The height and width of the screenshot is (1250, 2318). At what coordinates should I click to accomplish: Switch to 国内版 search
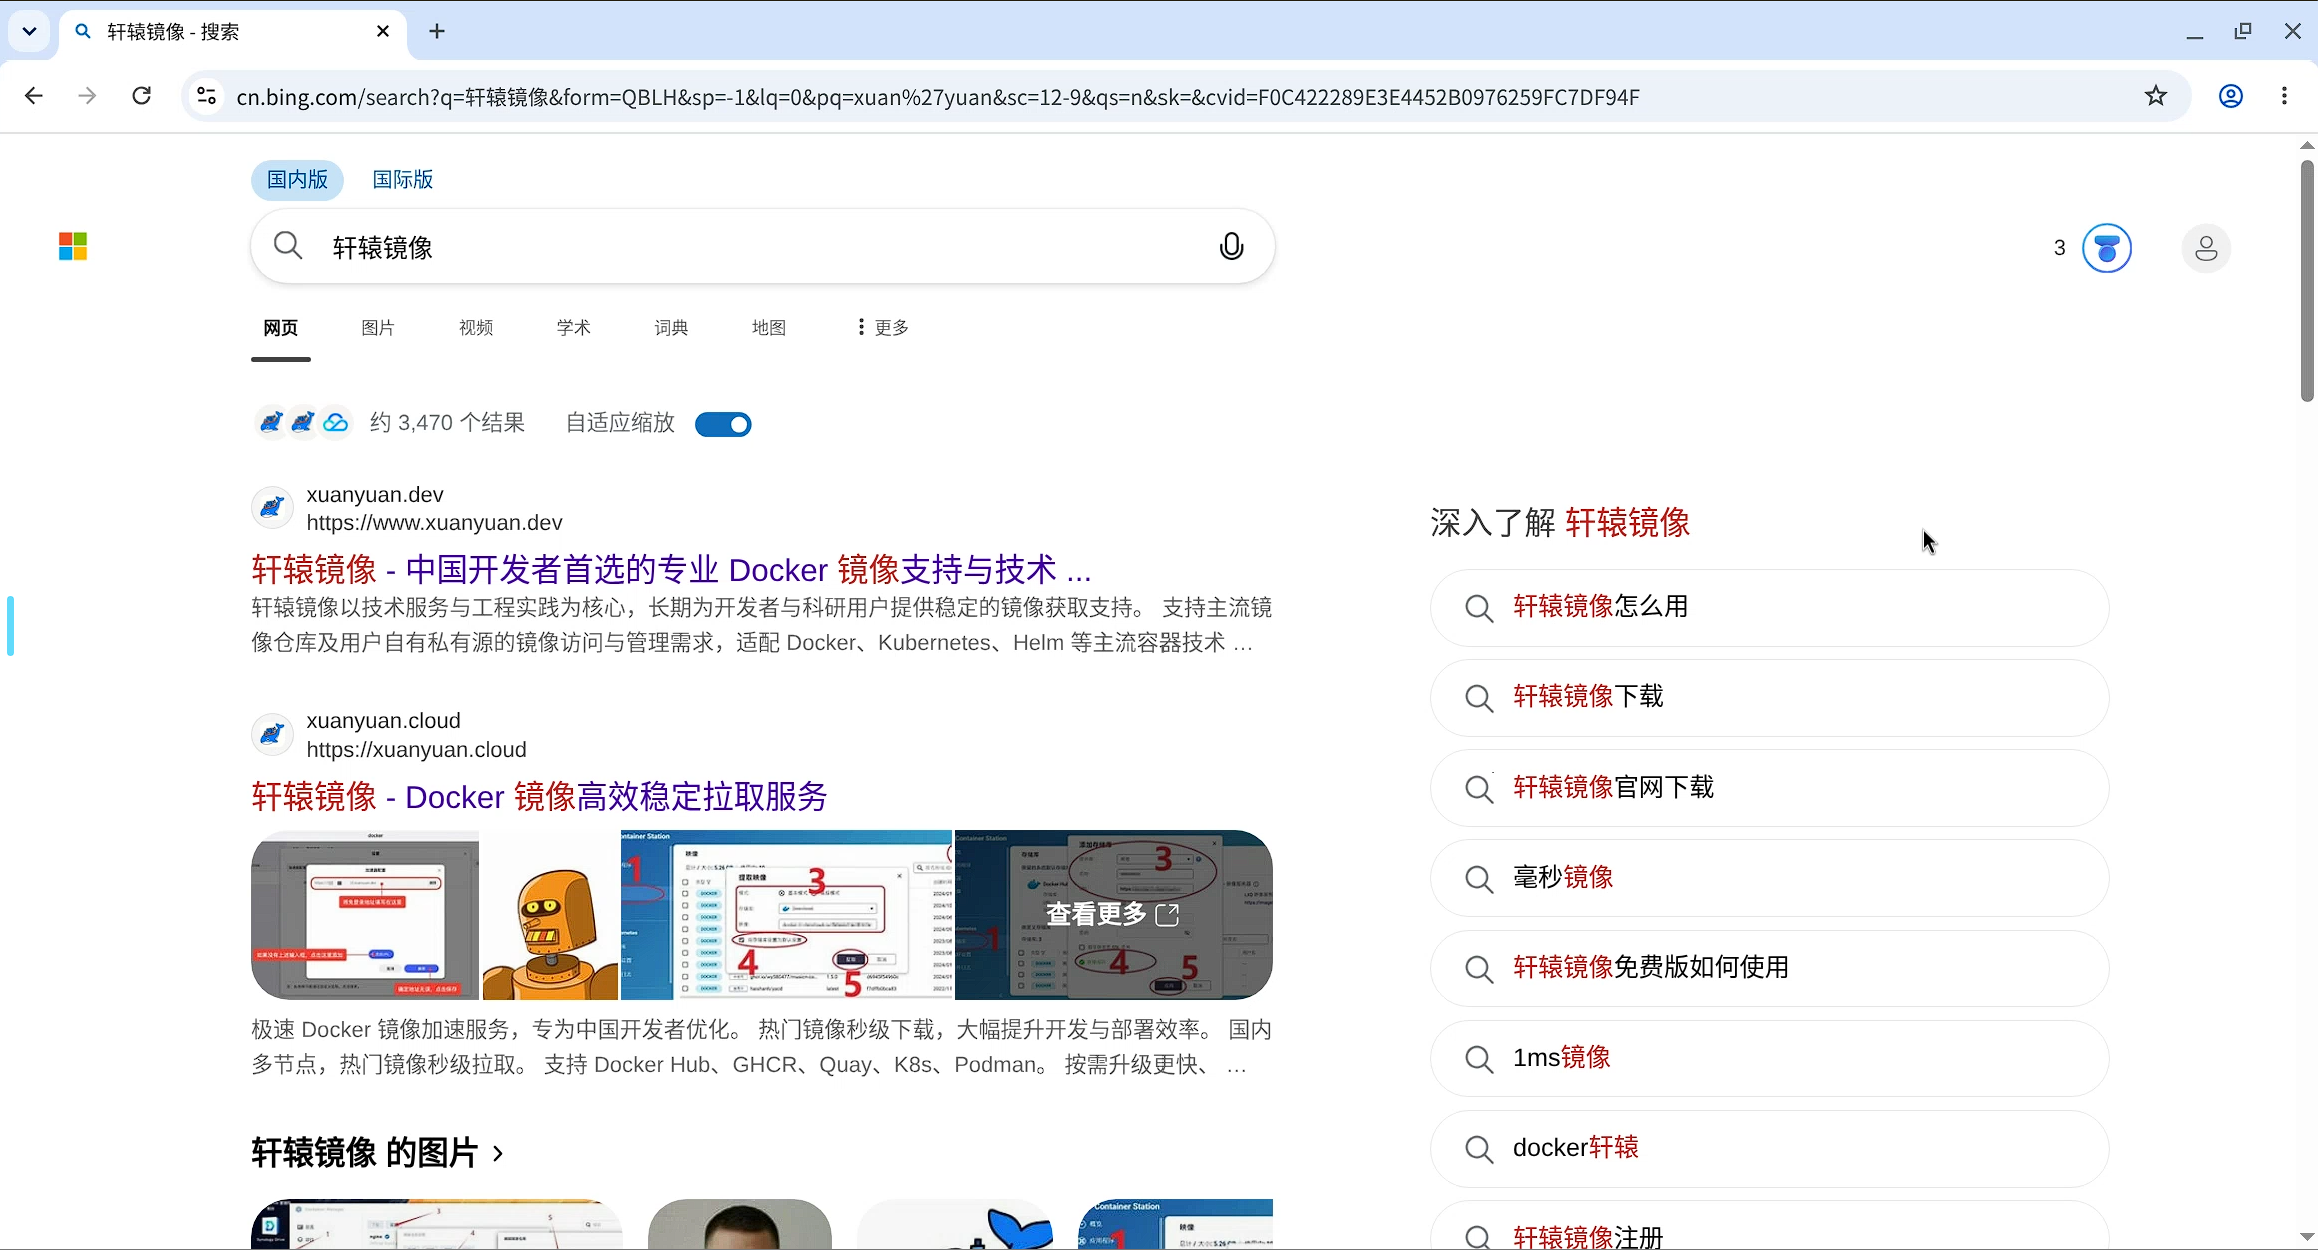click(297, 180)
